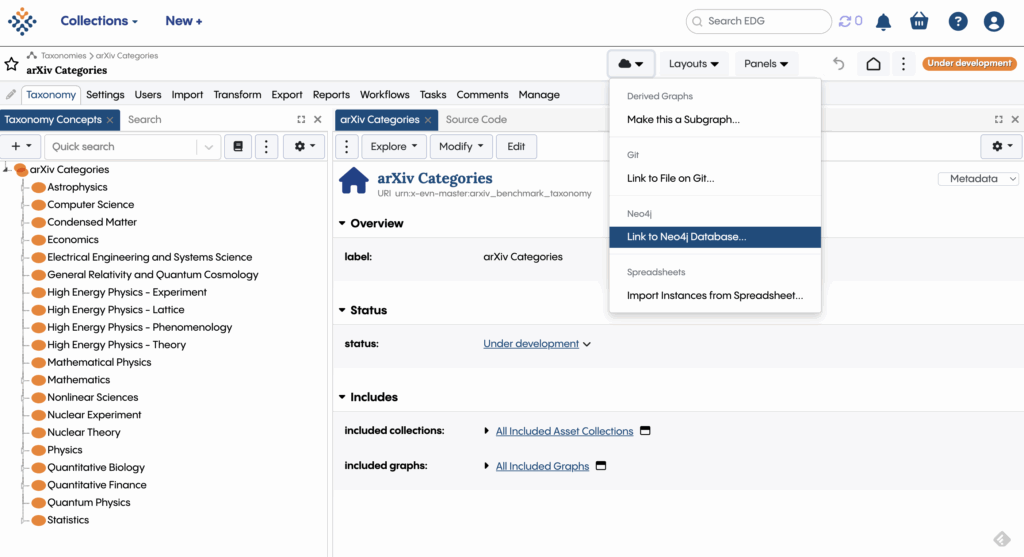This screenshot has height=557, width=1024.
Task: Open the notifications bell icon
Action: click(x=883, y=21)
